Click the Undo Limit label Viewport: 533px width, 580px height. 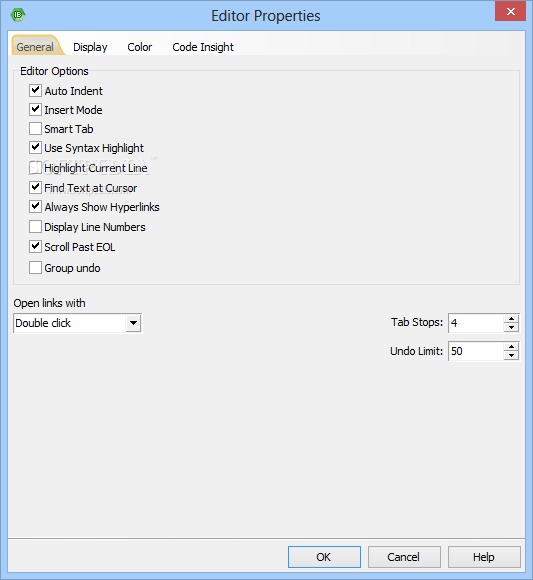click(416, 351)
